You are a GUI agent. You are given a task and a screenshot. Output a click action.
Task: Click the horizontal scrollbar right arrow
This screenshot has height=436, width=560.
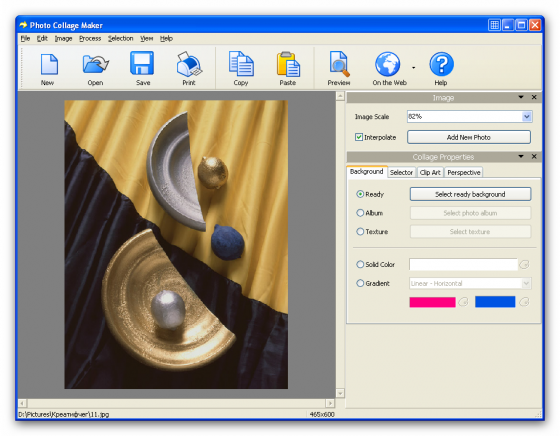330,403
